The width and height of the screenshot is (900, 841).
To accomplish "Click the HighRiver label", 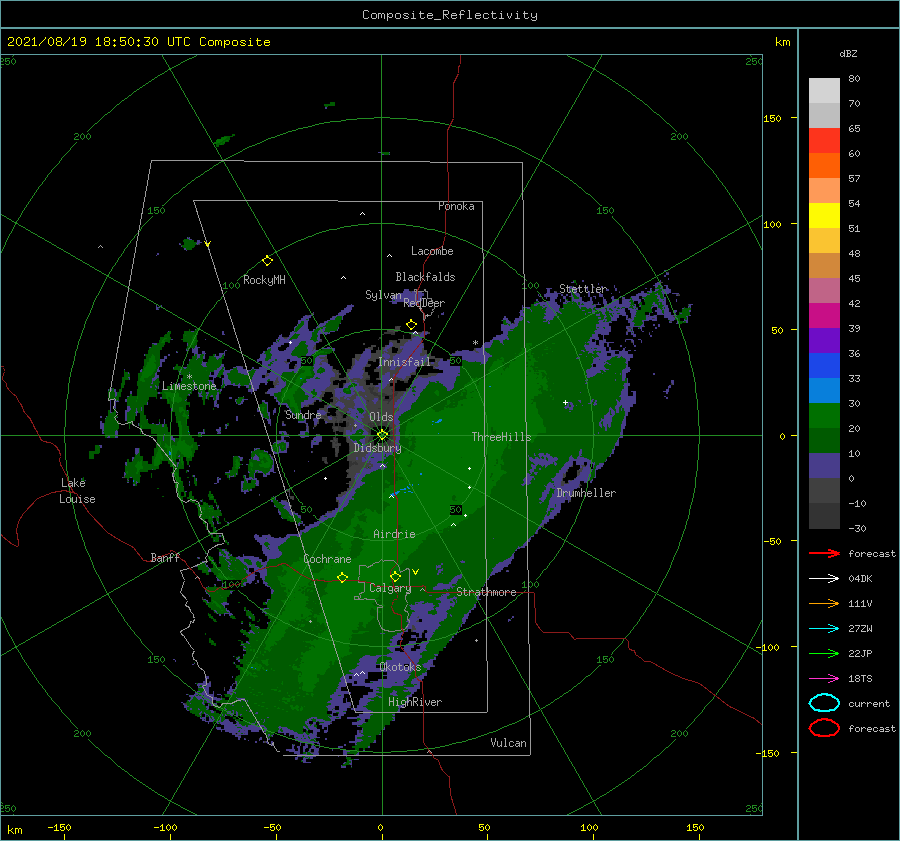I will (415, 702).
